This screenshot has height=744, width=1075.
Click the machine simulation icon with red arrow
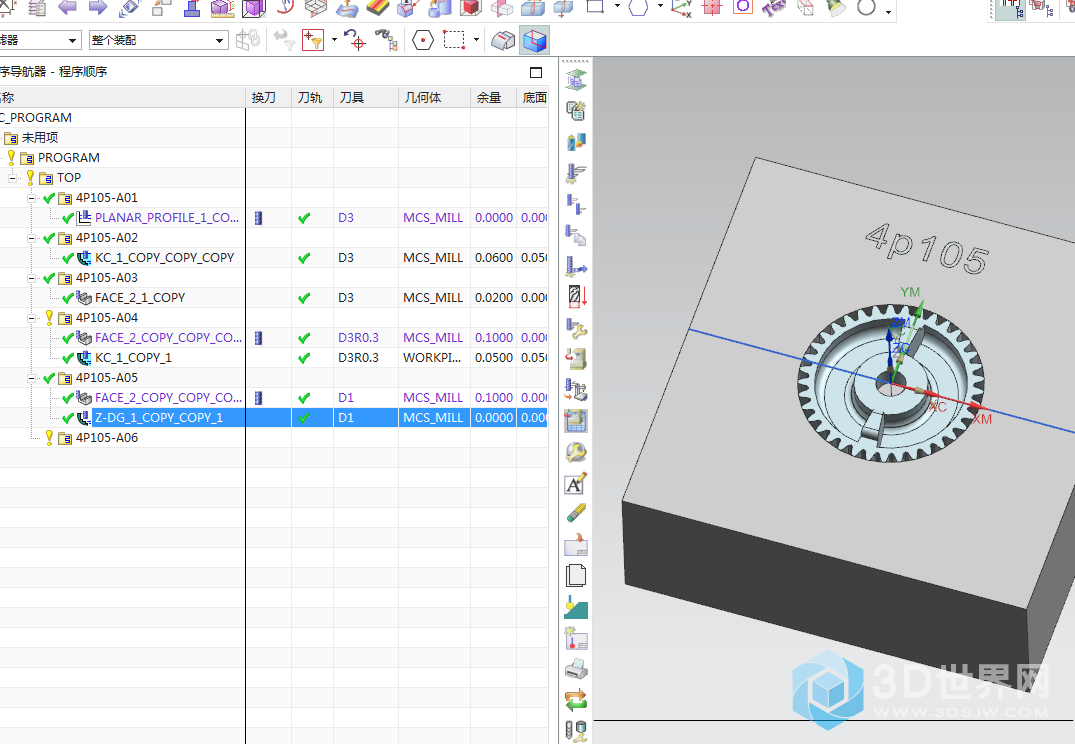[576, 359]
